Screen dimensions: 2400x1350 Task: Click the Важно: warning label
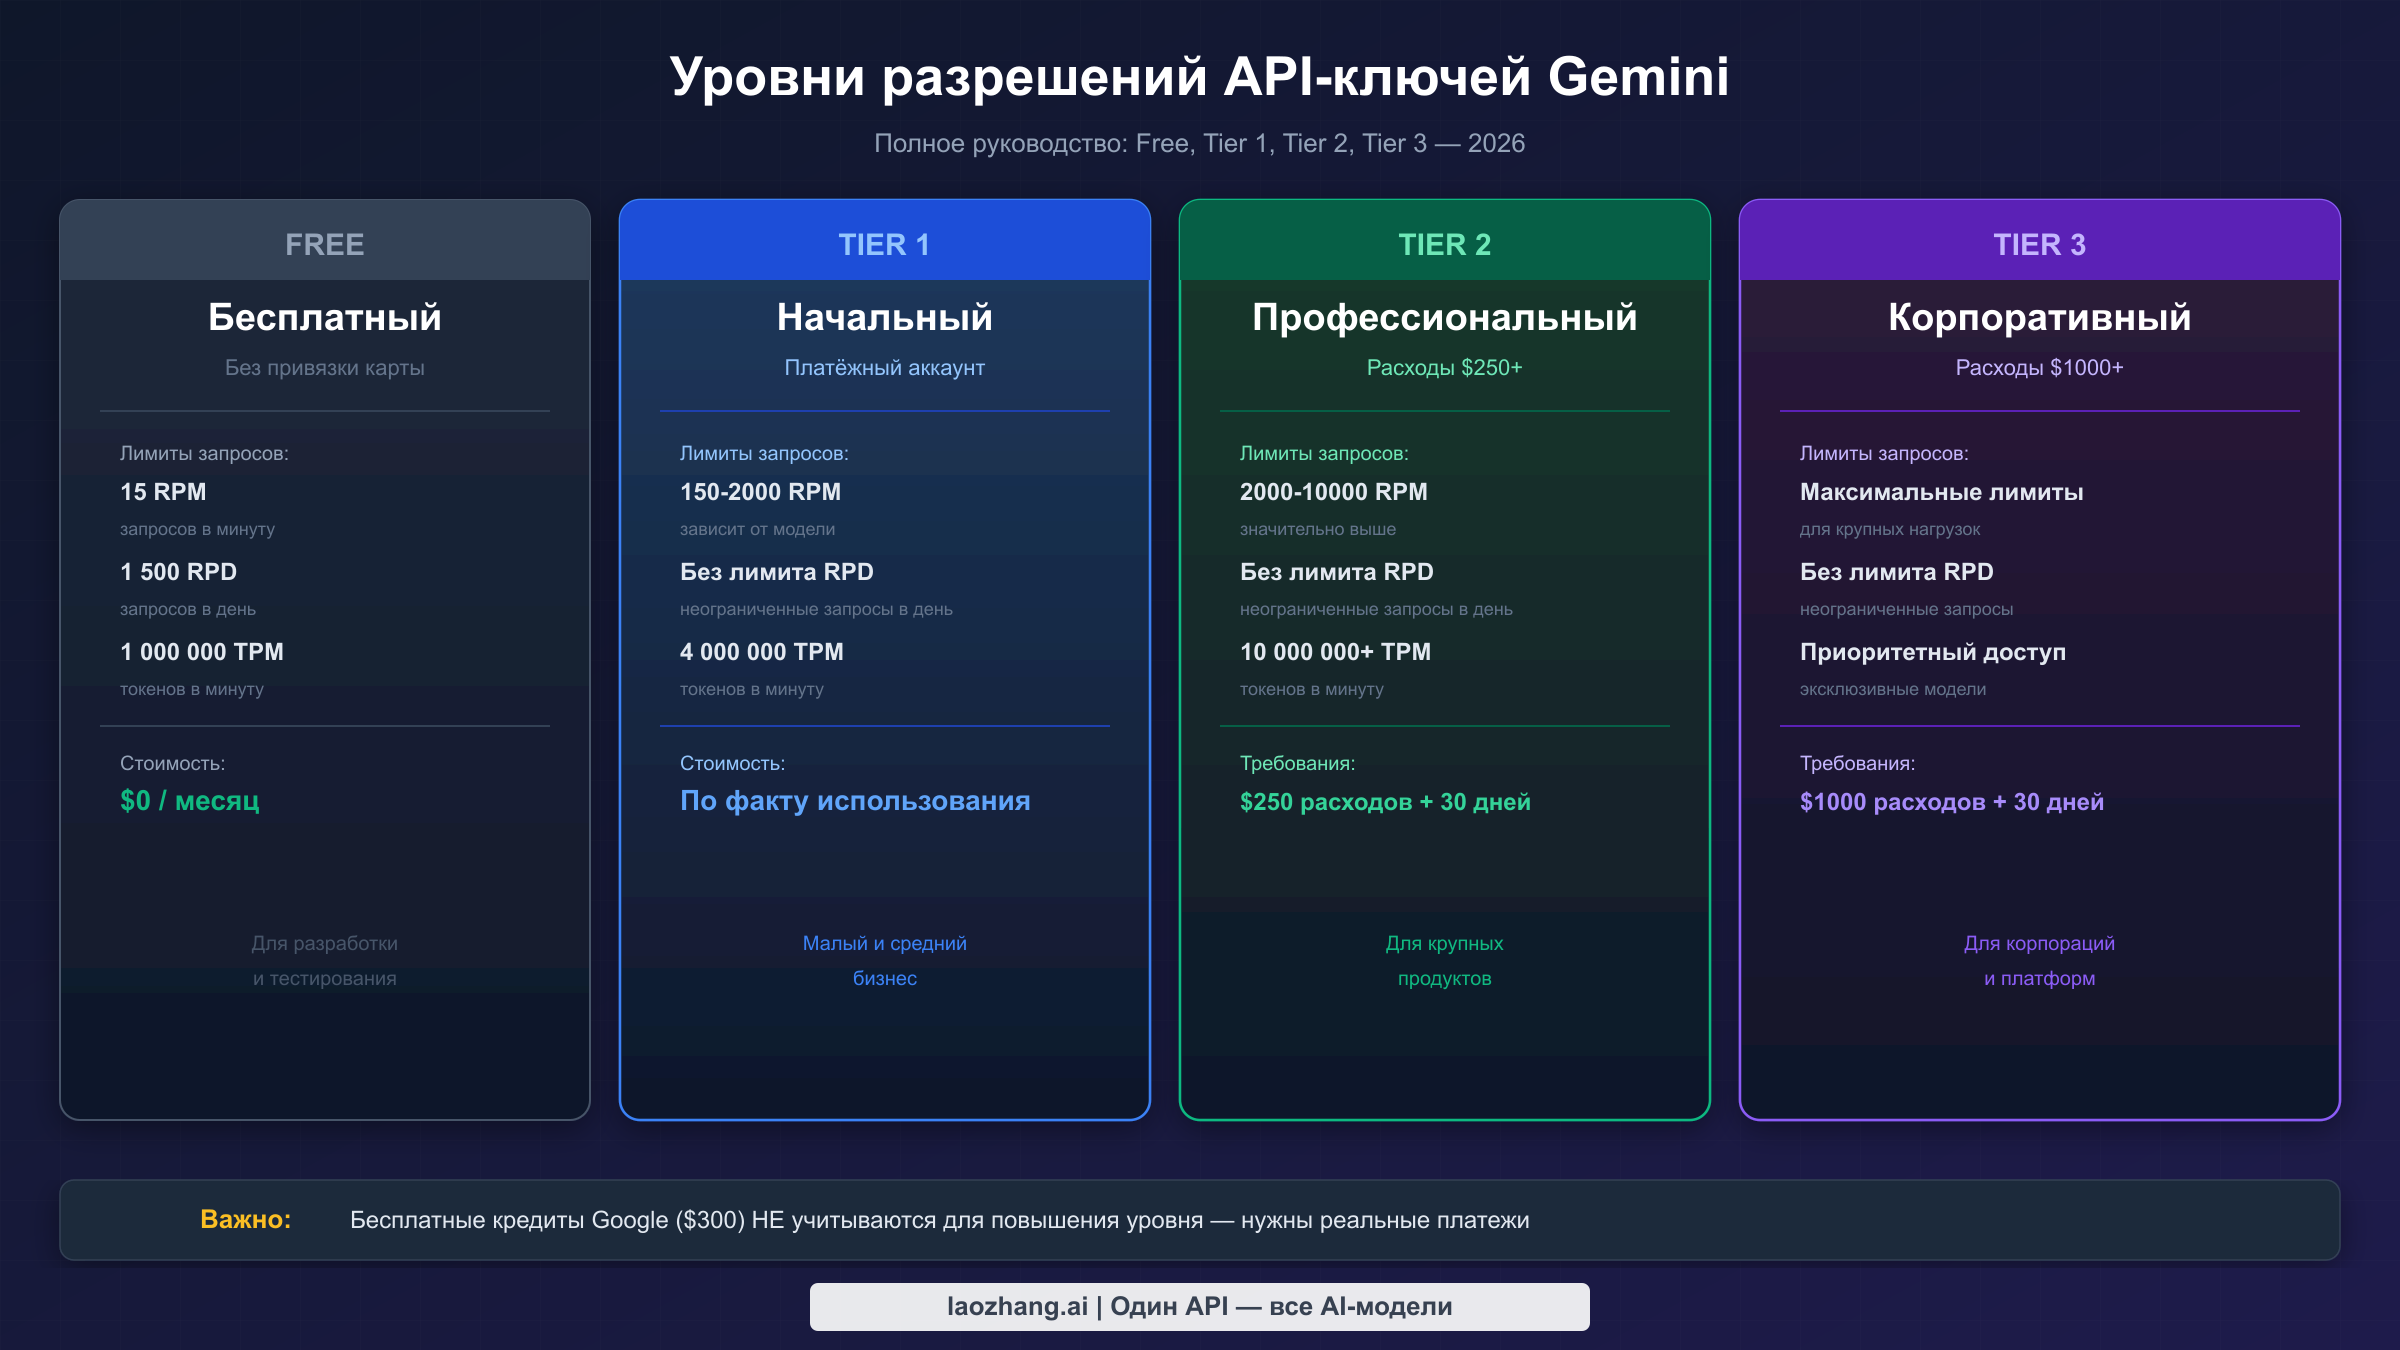245,1219
